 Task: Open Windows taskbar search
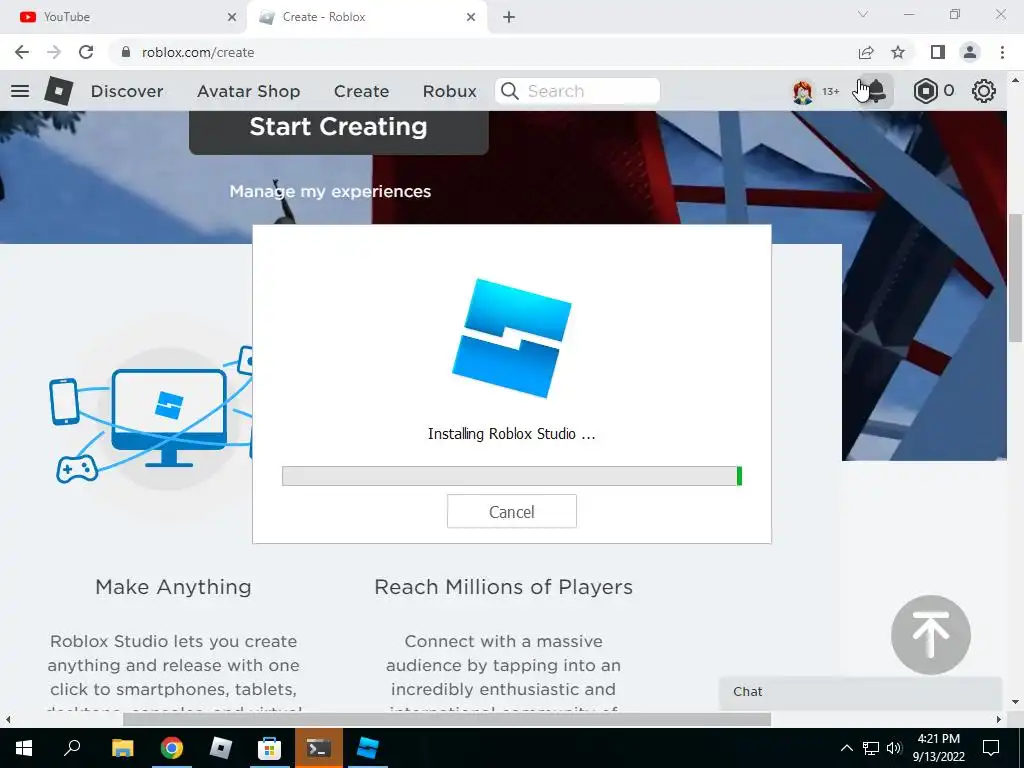pyautogui.click(x=72, y=748)
